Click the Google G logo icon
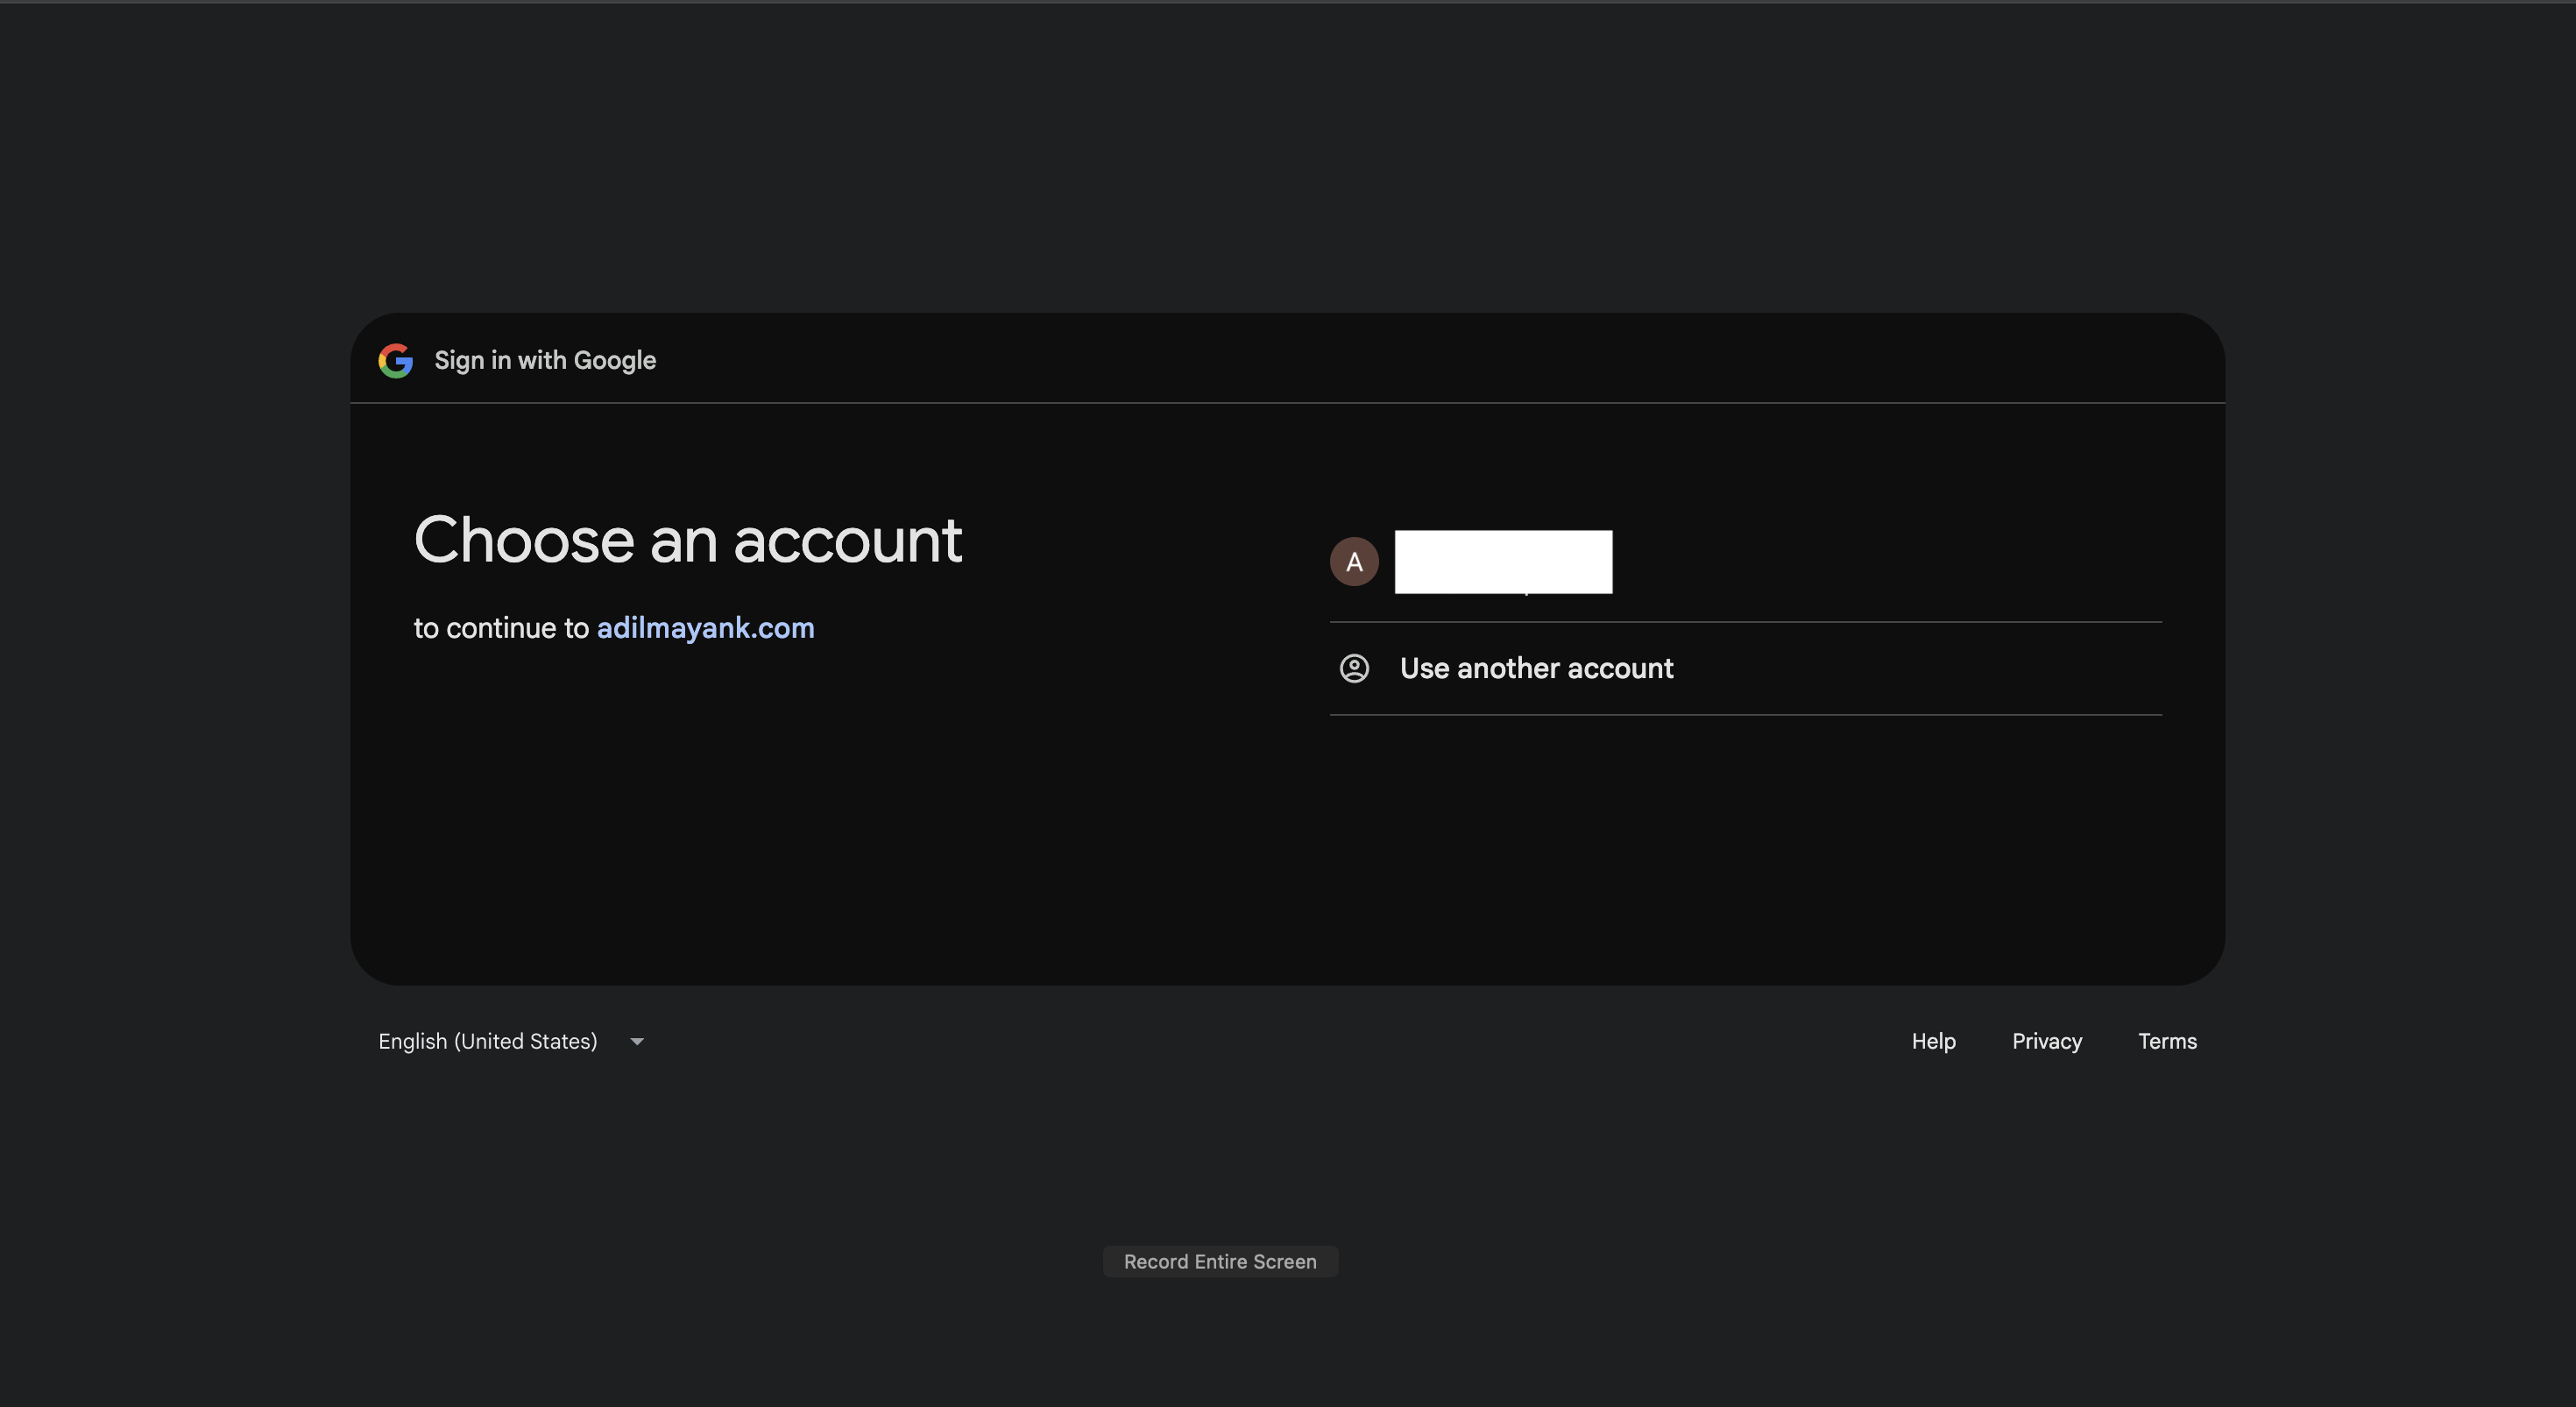The image size is (2576, 1407). click(x=395, y=361)
